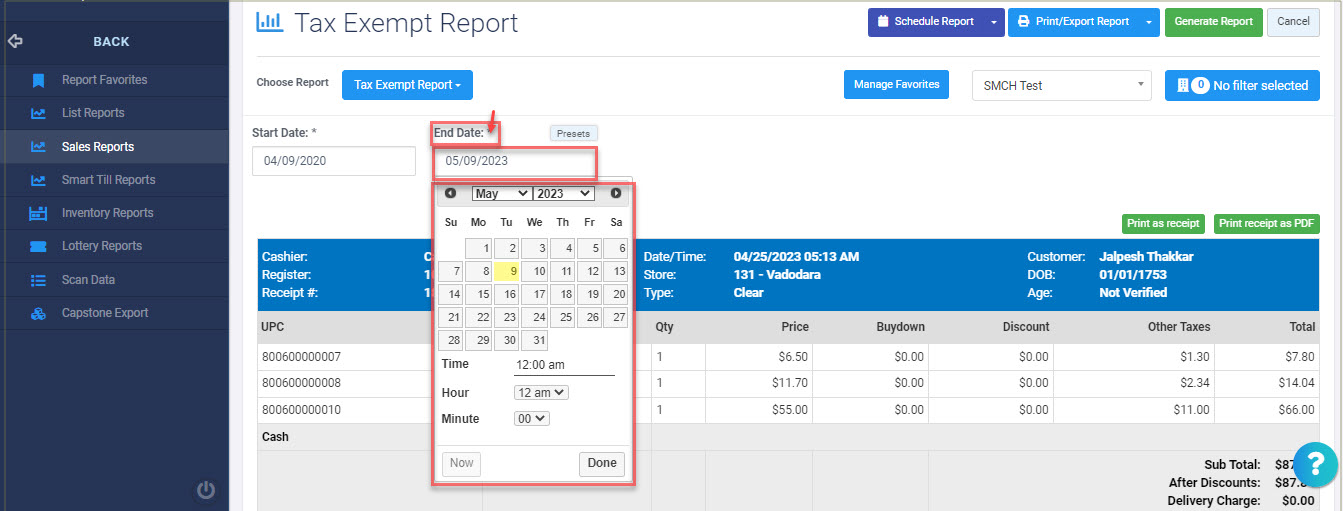Screen dimensions: 1343x511
Task: Click the Generate Report button
Action: [1213, 22]
